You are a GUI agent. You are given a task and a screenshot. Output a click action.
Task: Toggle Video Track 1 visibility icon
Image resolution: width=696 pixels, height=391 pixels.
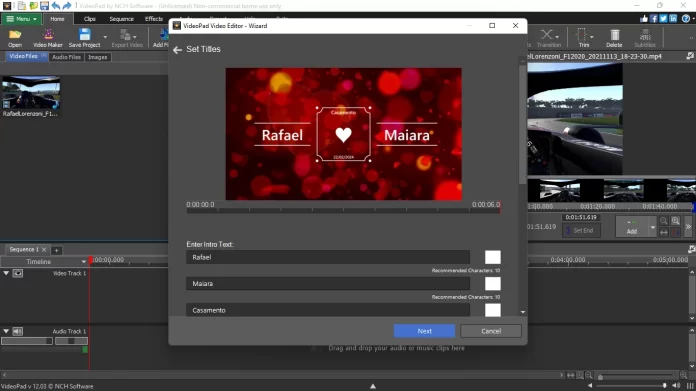pyautogui.click(x=18, y=273)
